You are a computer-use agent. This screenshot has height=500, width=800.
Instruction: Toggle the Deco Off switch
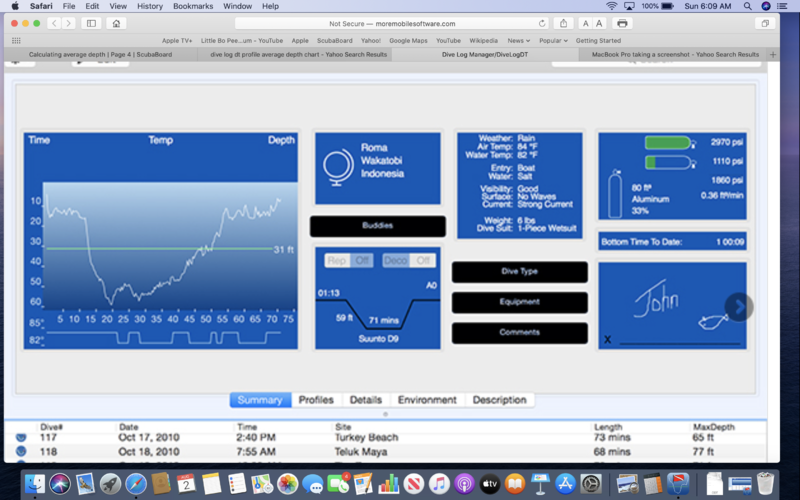(408, 260)
